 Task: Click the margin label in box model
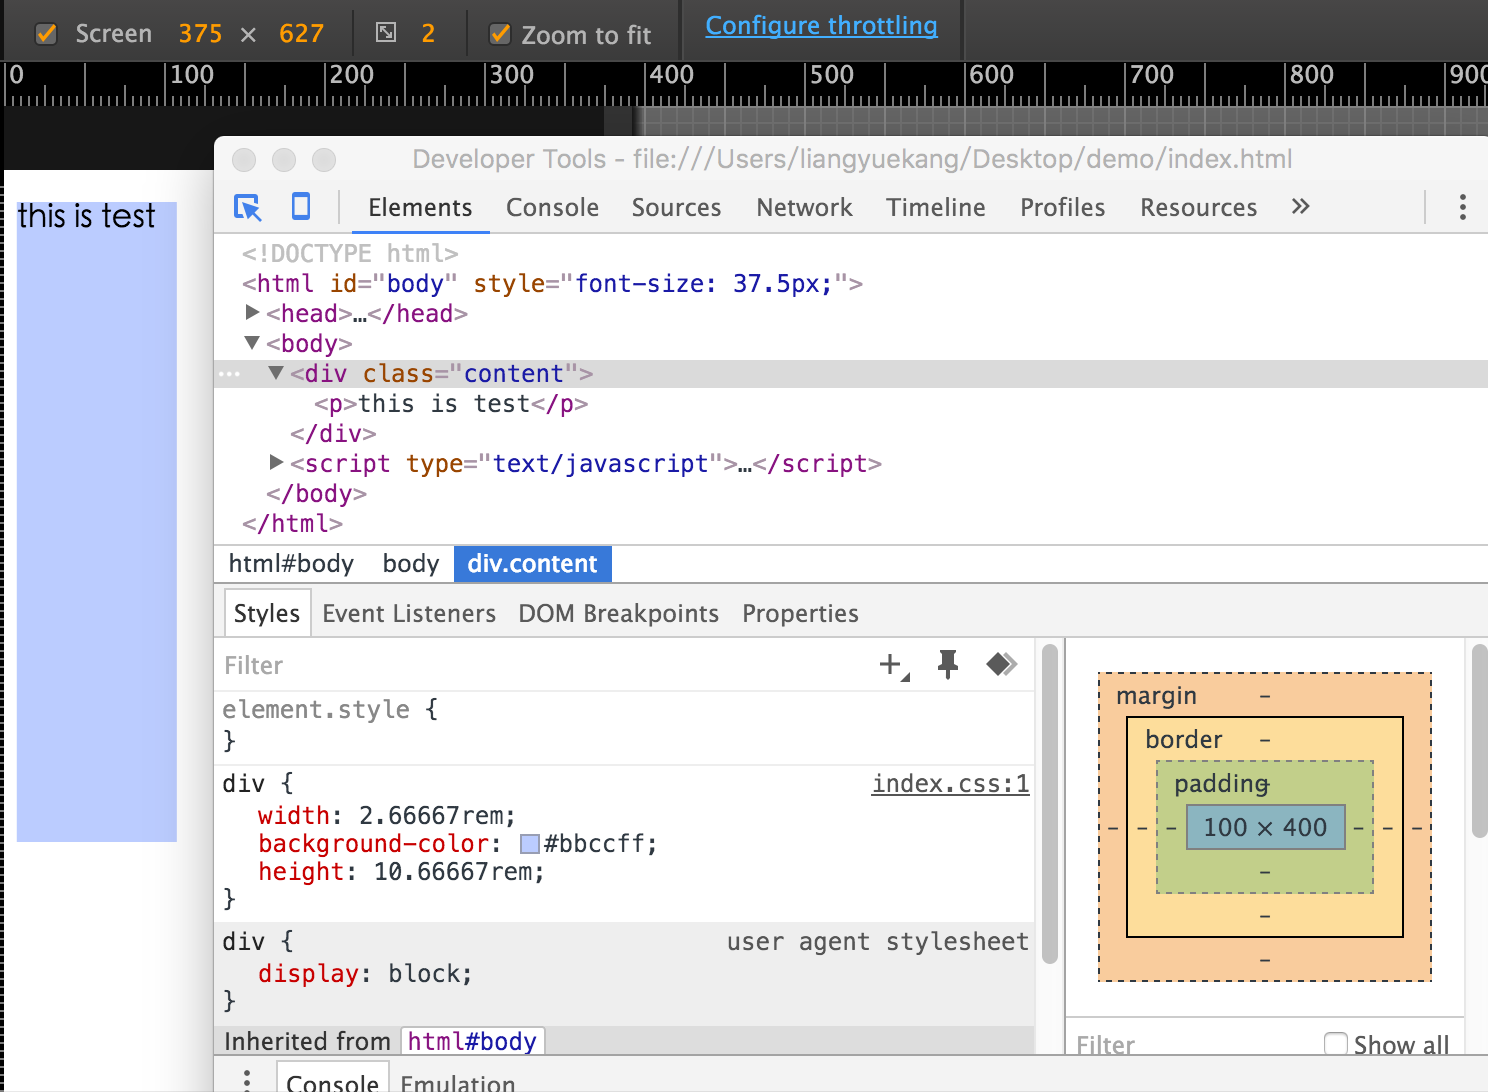1156,696
